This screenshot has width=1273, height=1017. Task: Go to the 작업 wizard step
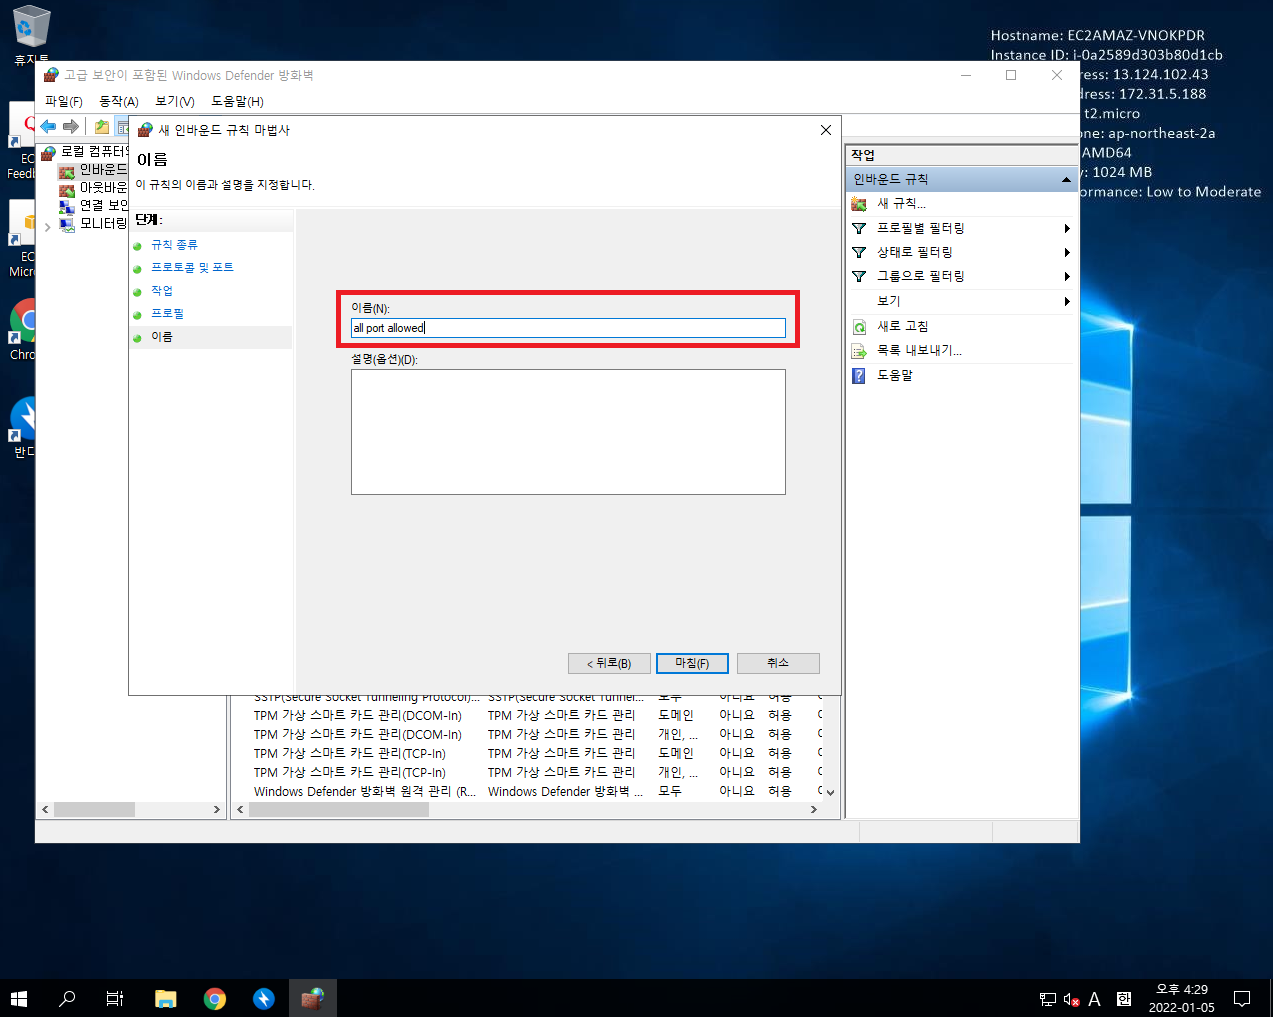[x=162, y=291]
